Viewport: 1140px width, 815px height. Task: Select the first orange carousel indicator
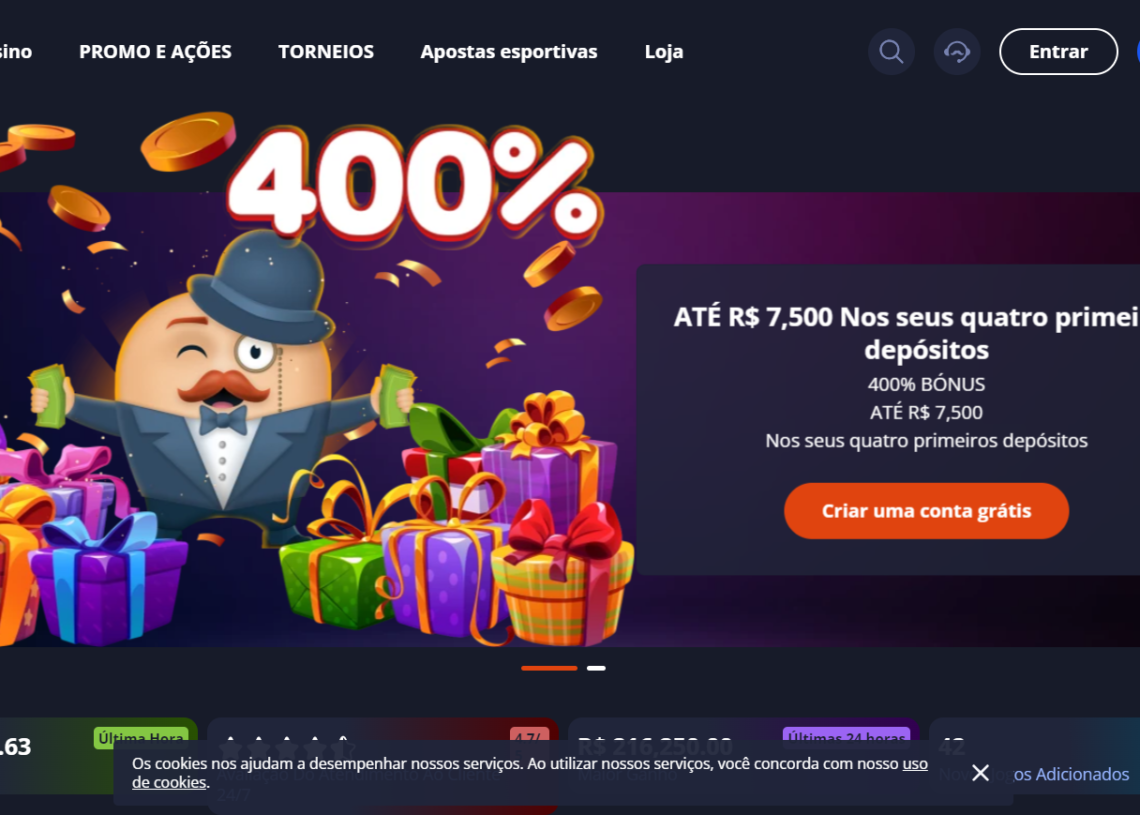click(x=549, y=668)
